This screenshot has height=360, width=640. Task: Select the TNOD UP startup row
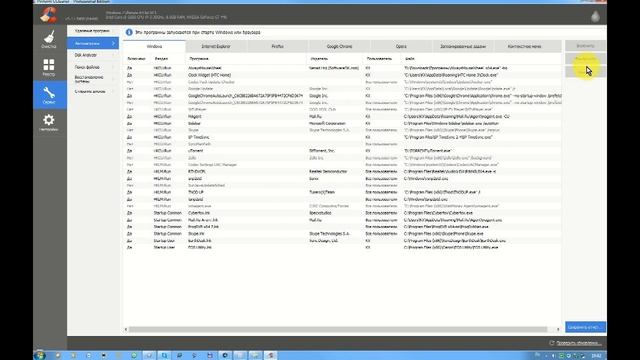click(342, 192)
